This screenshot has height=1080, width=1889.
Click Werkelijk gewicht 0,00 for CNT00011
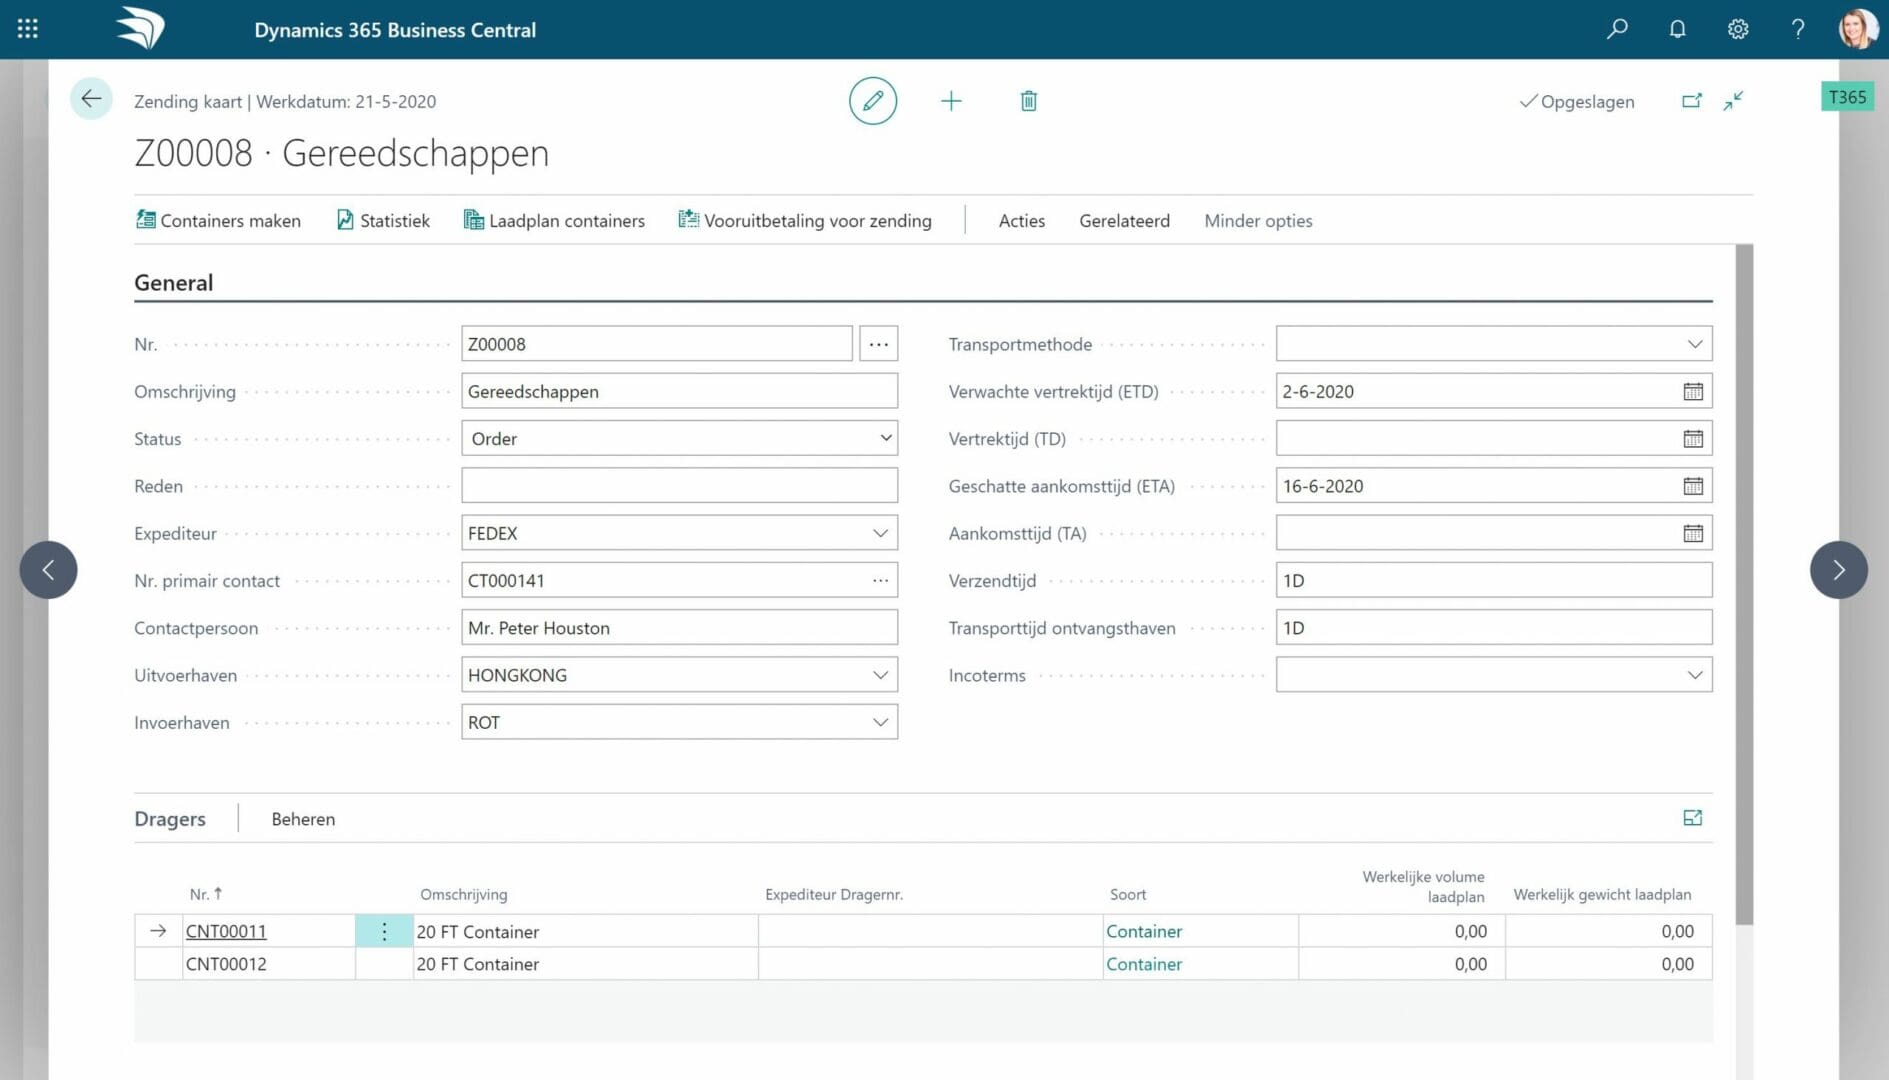pos(1608,931)
